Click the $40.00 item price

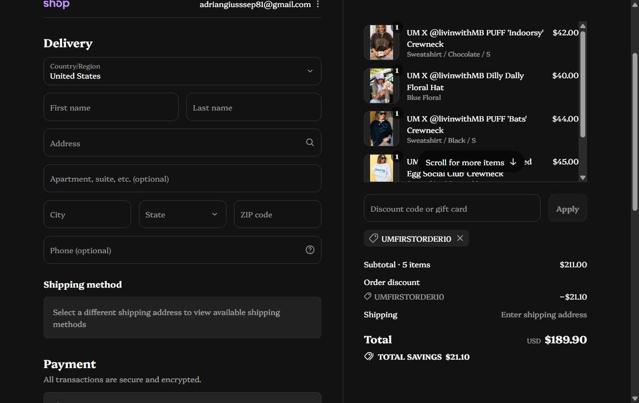click(565, 75)
